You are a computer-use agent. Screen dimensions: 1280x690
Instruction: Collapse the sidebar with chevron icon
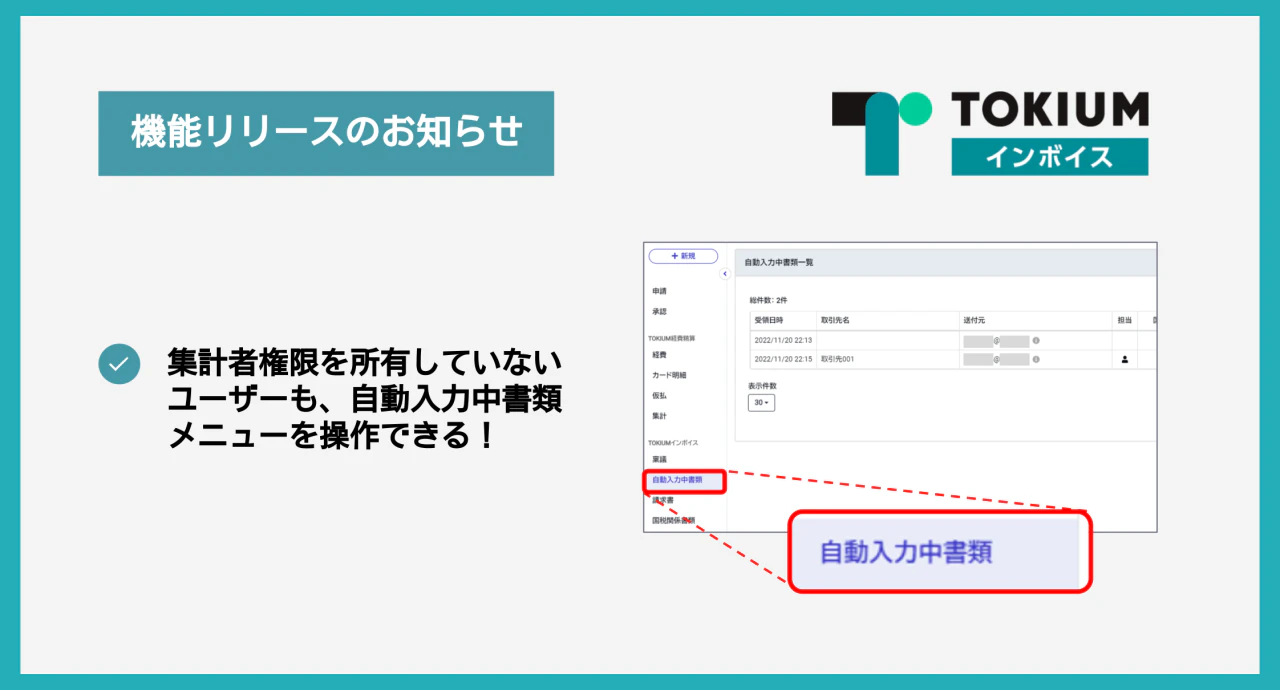point(725,274)
